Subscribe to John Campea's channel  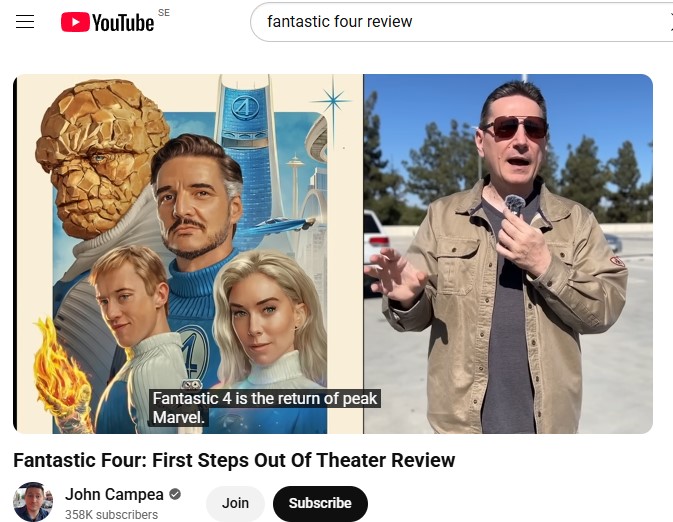320,503
